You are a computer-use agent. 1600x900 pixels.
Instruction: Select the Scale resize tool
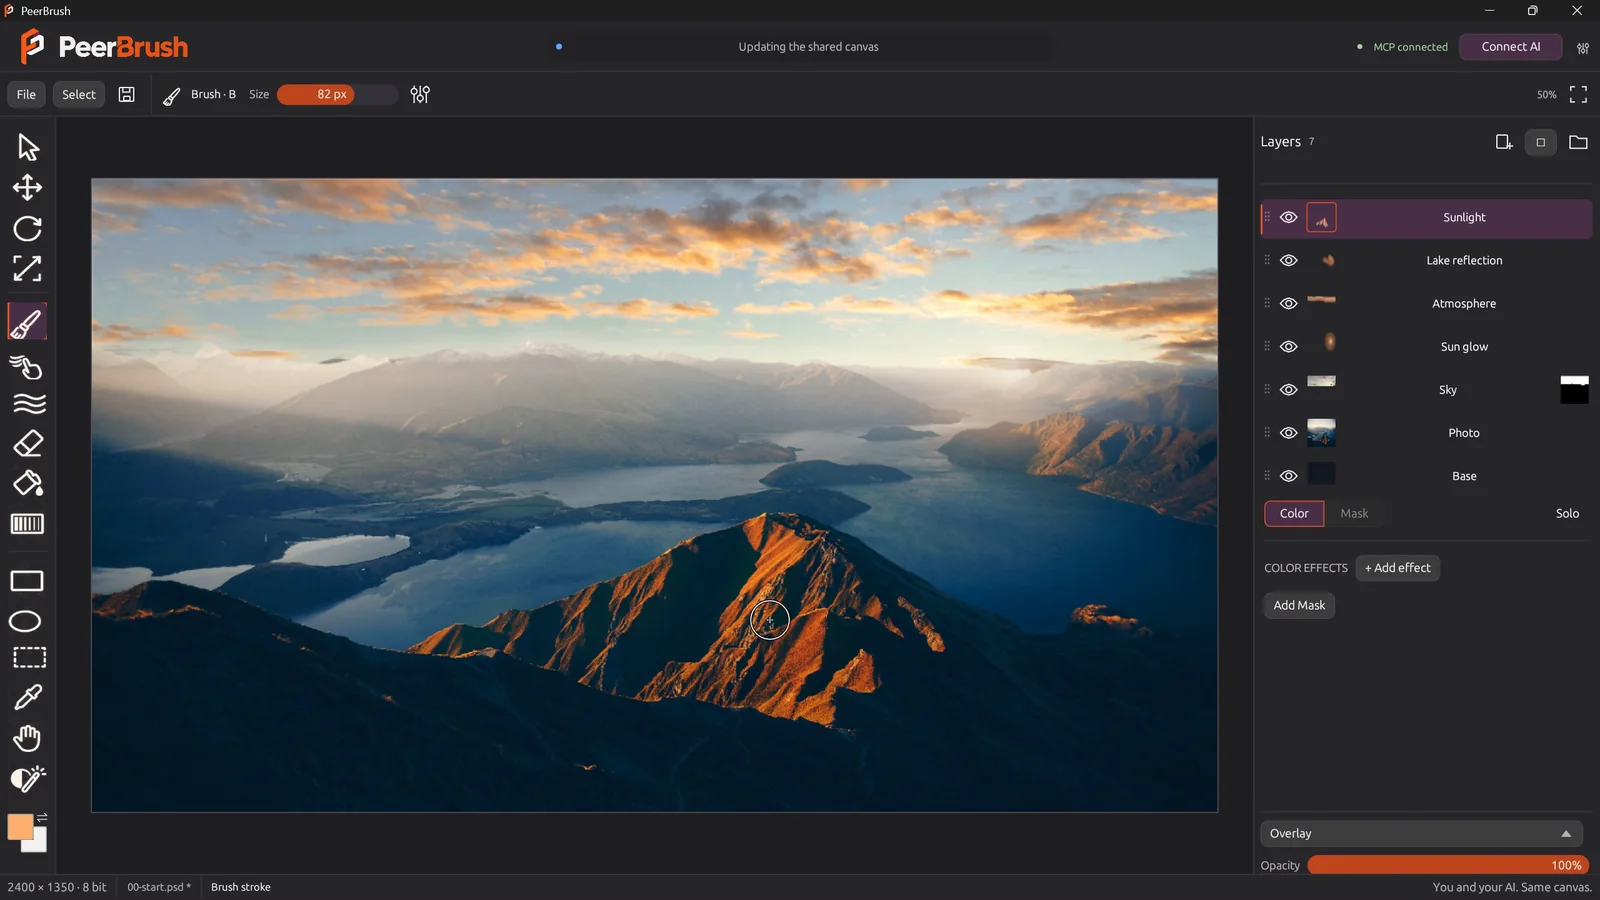coord(27,268)
